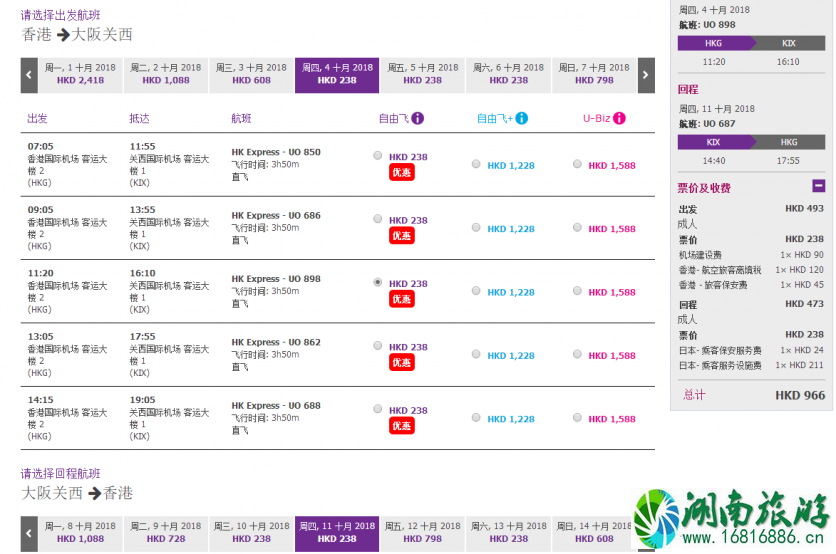This screenshot has width=836, height=554.
Task: Select HKD 1,588 fare for flight UO 686
Action: coord(577,228)
